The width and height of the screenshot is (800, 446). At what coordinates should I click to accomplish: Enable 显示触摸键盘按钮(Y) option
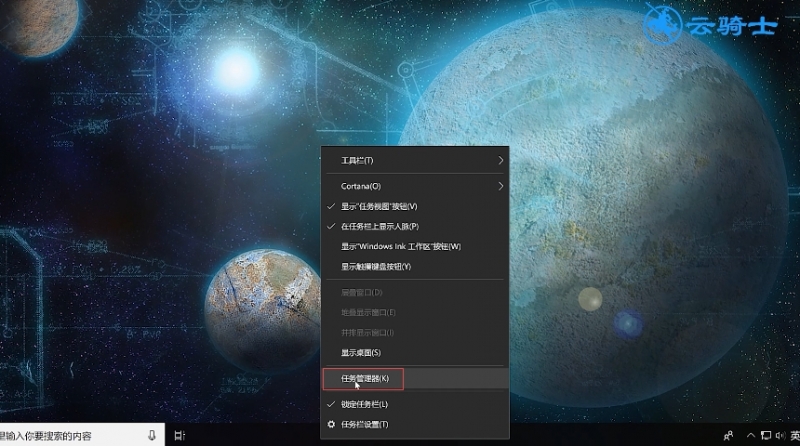coord(415,266)
